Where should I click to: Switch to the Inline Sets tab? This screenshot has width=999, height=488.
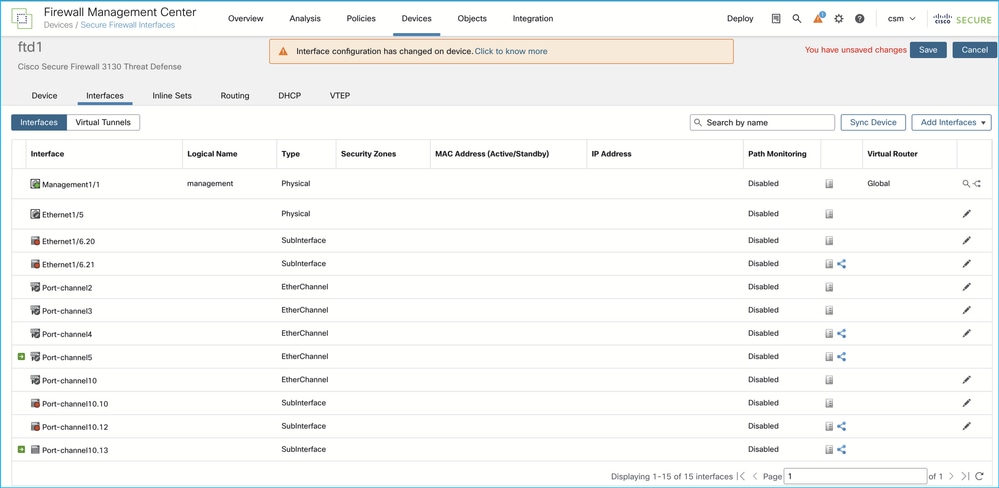(x=172, y=96)
